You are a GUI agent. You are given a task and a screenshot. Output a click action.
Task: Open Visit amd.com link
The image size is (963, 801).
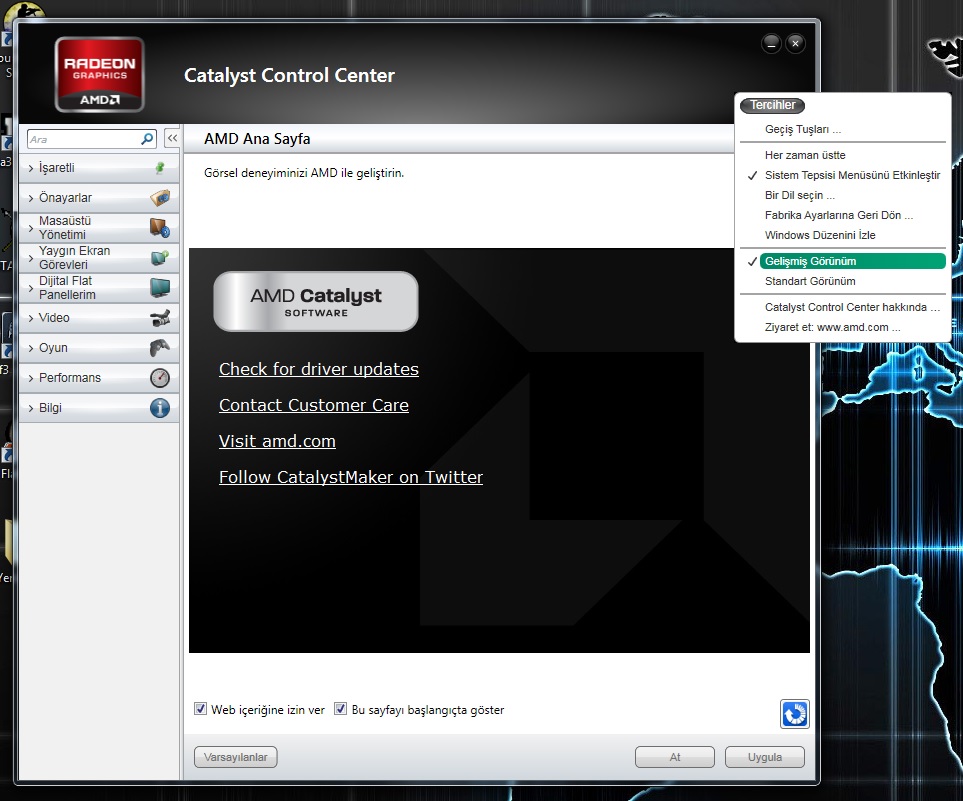(x=277, y=441)
